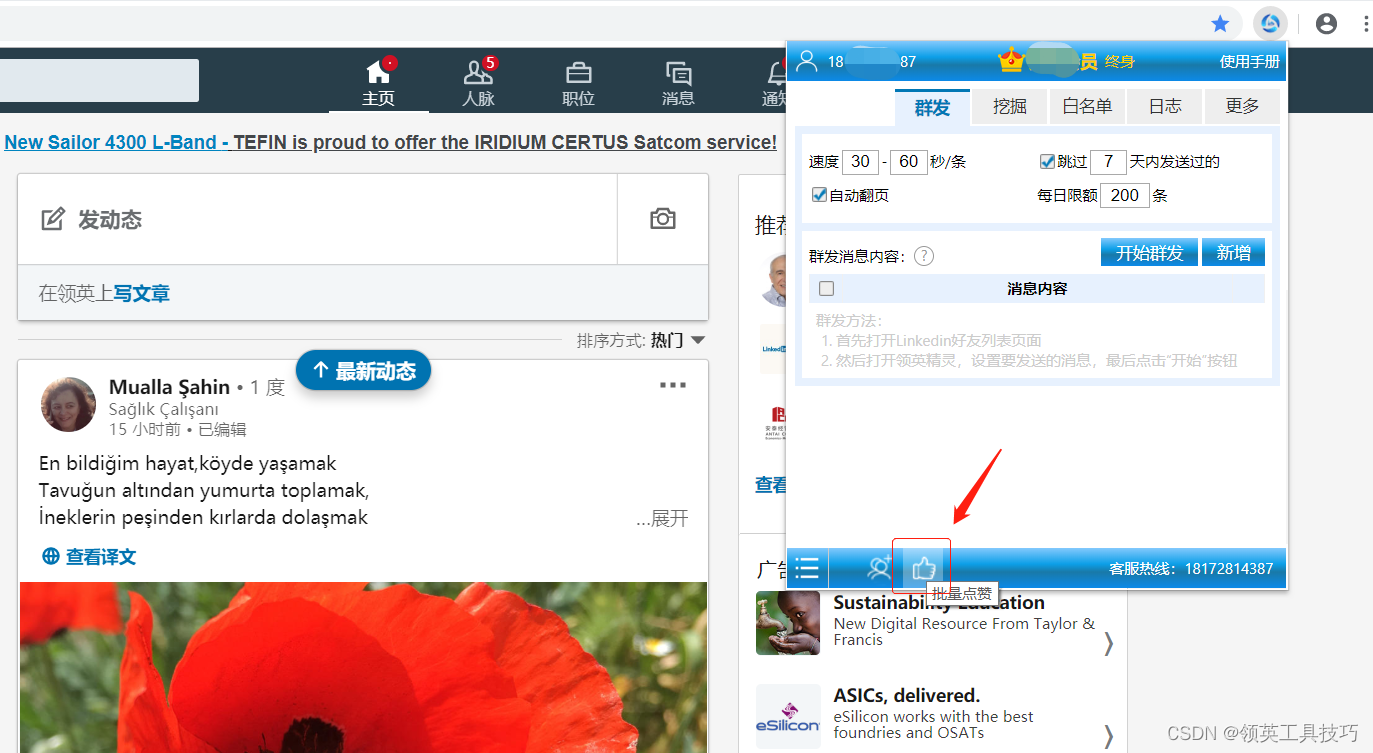The width and height of the screenshot is (1373, 753).
Task: Switch to the 日志 tab
Action: tap(1165, 106)
